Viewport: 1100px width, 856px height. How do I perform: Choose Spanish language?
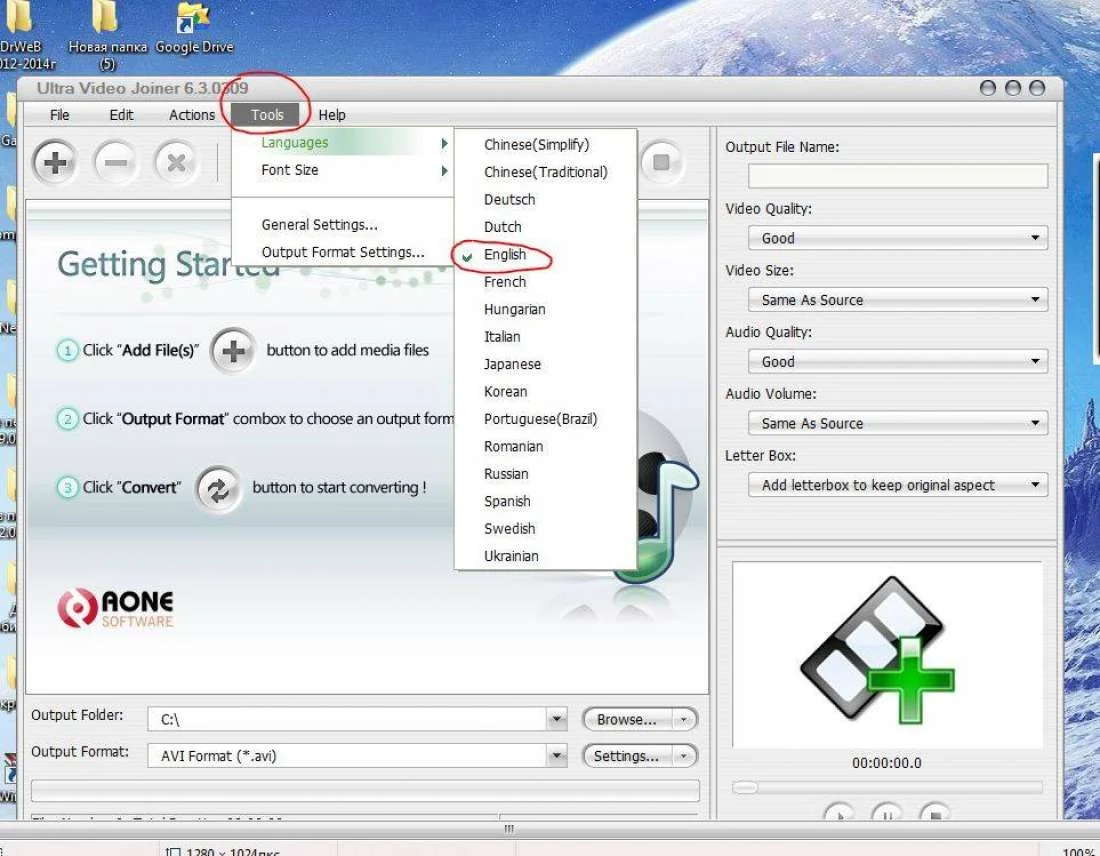click(546, 501)
